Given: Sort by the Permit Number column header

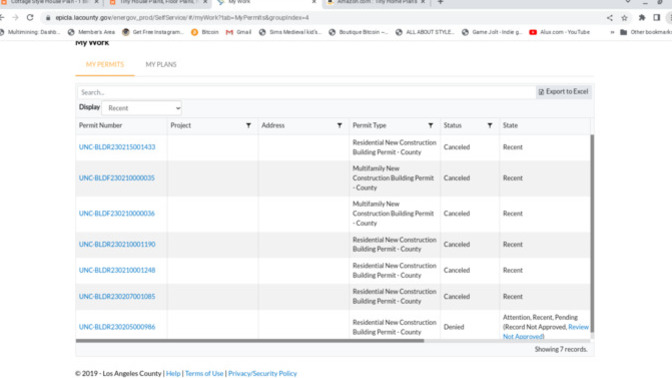Looking at the screenshot, I should click(100, 125).
